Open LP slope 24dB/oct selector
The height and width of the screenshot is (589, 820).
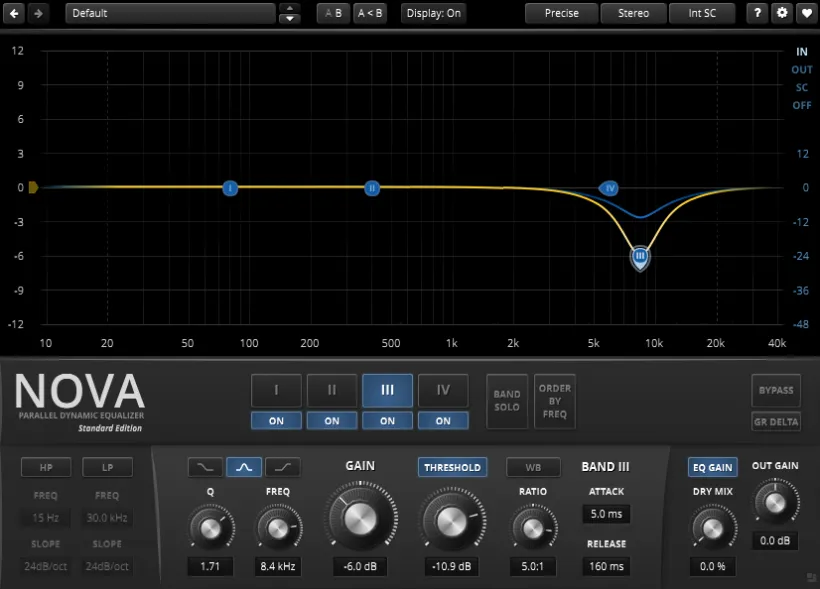click(107, 566)
